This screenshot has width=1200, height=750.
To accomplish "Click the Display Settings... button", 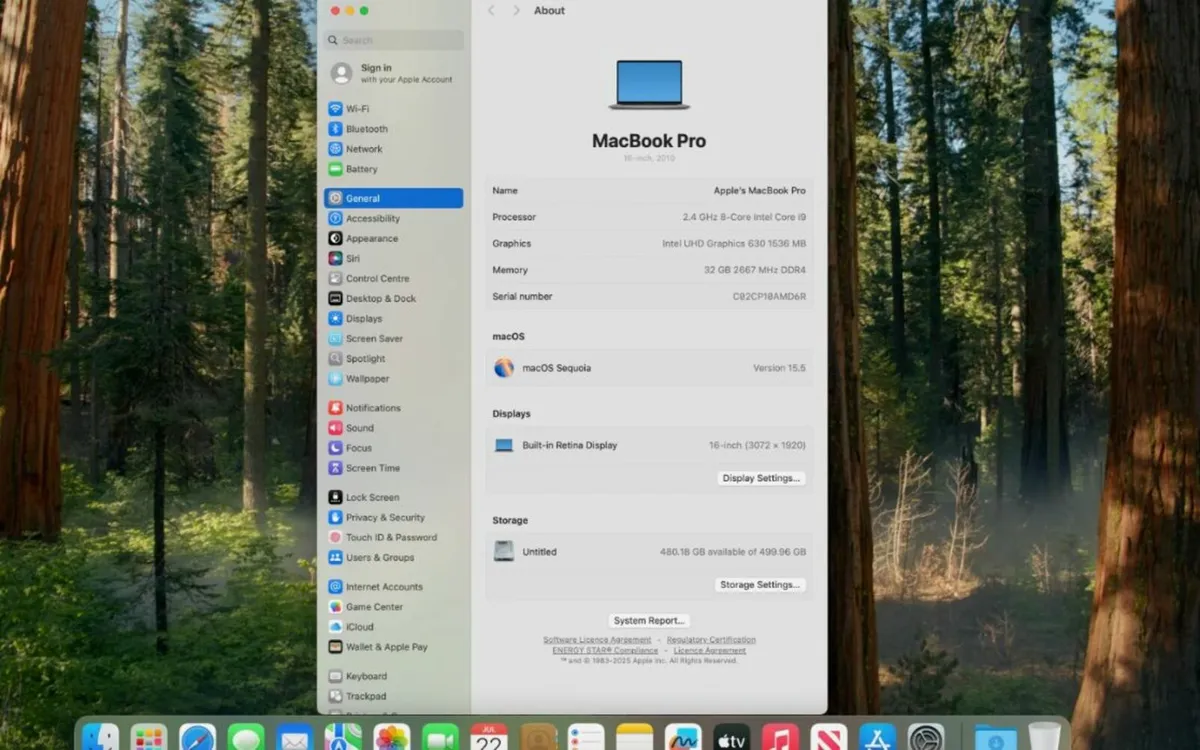I will [761, 478].
